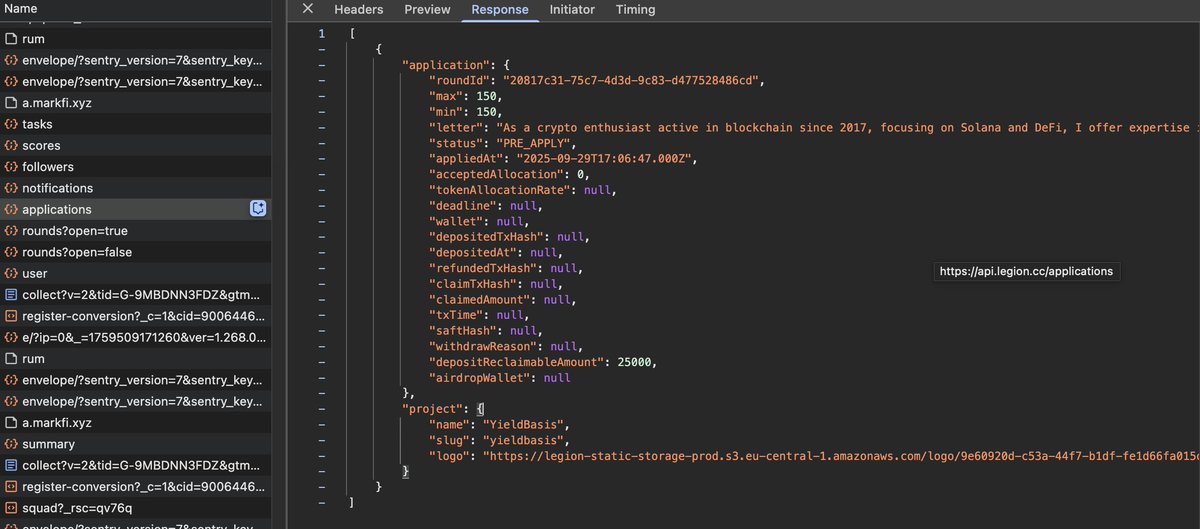This screenshot has width=1200, height=529.
Task: Click the "acceptedAllocation": 0 line
Action: pos(509,175)
